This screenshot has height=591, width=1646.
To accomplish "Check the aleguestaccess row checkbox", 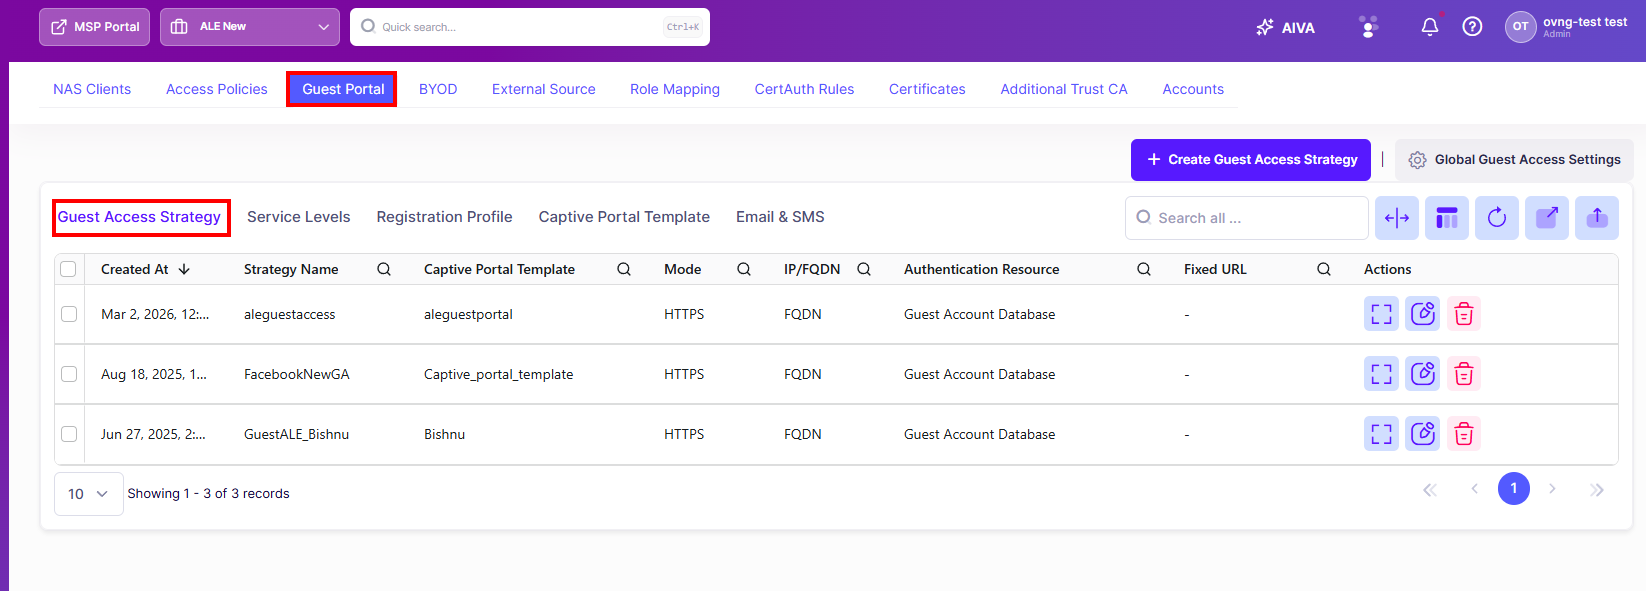I will coord(69,314).
